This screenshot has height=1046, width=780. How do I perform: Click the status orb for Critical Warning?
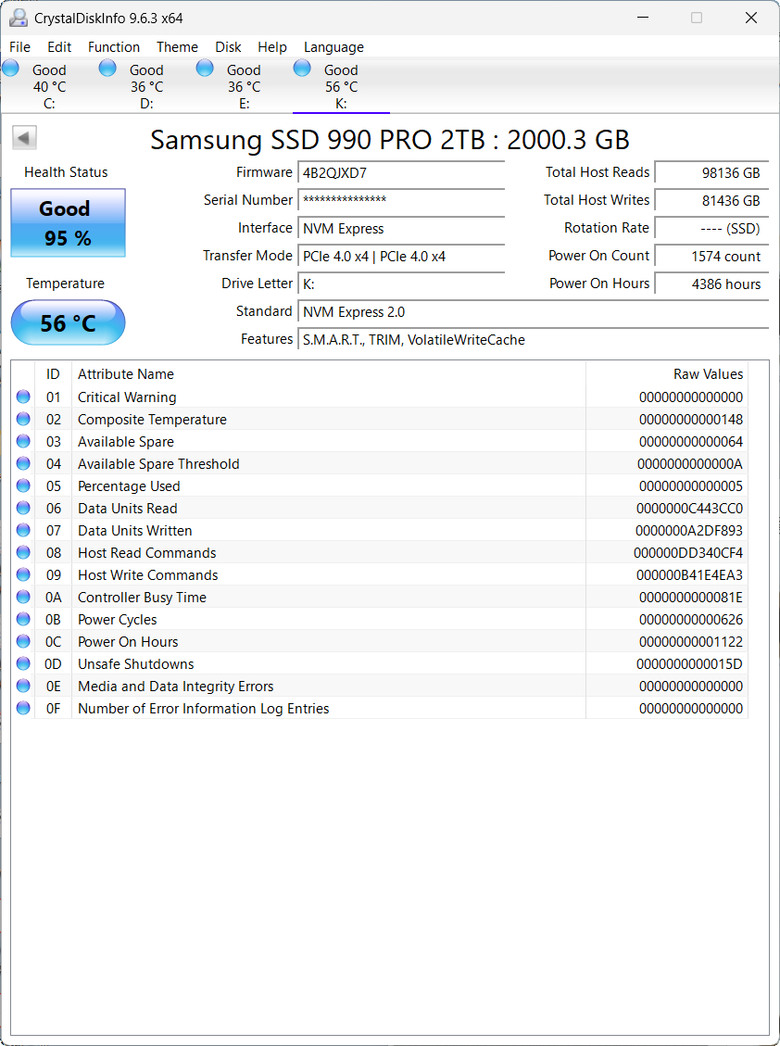pos(23,397)
